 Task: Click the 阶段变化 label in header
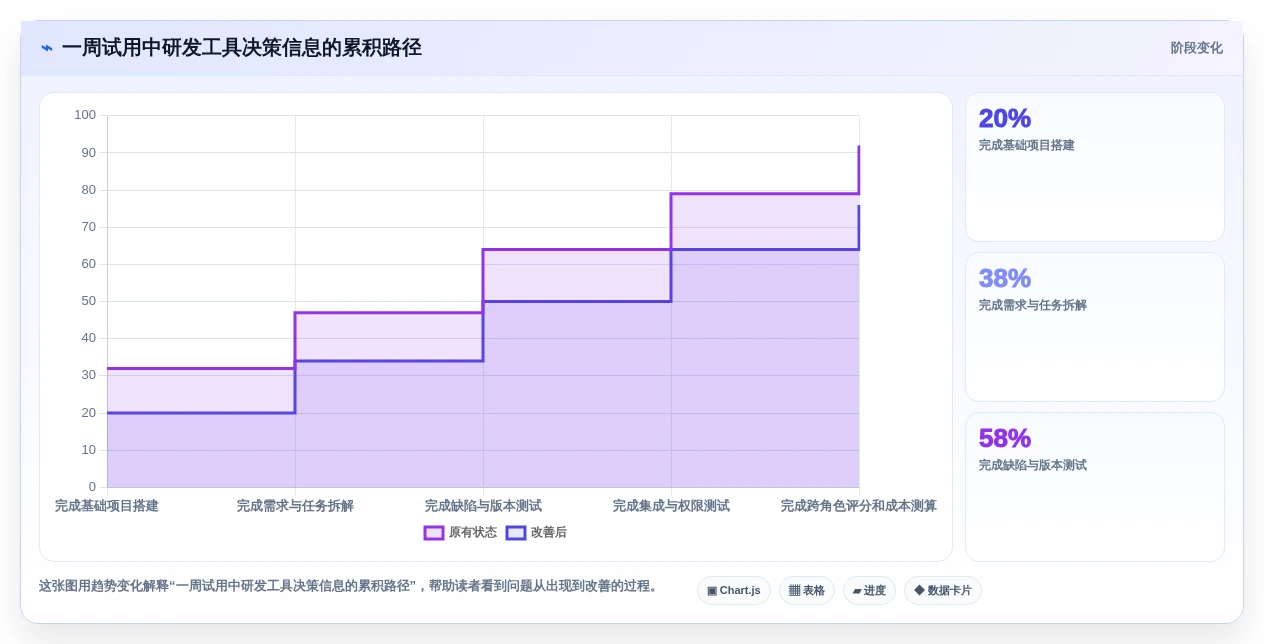click(x=1197, y=48)
